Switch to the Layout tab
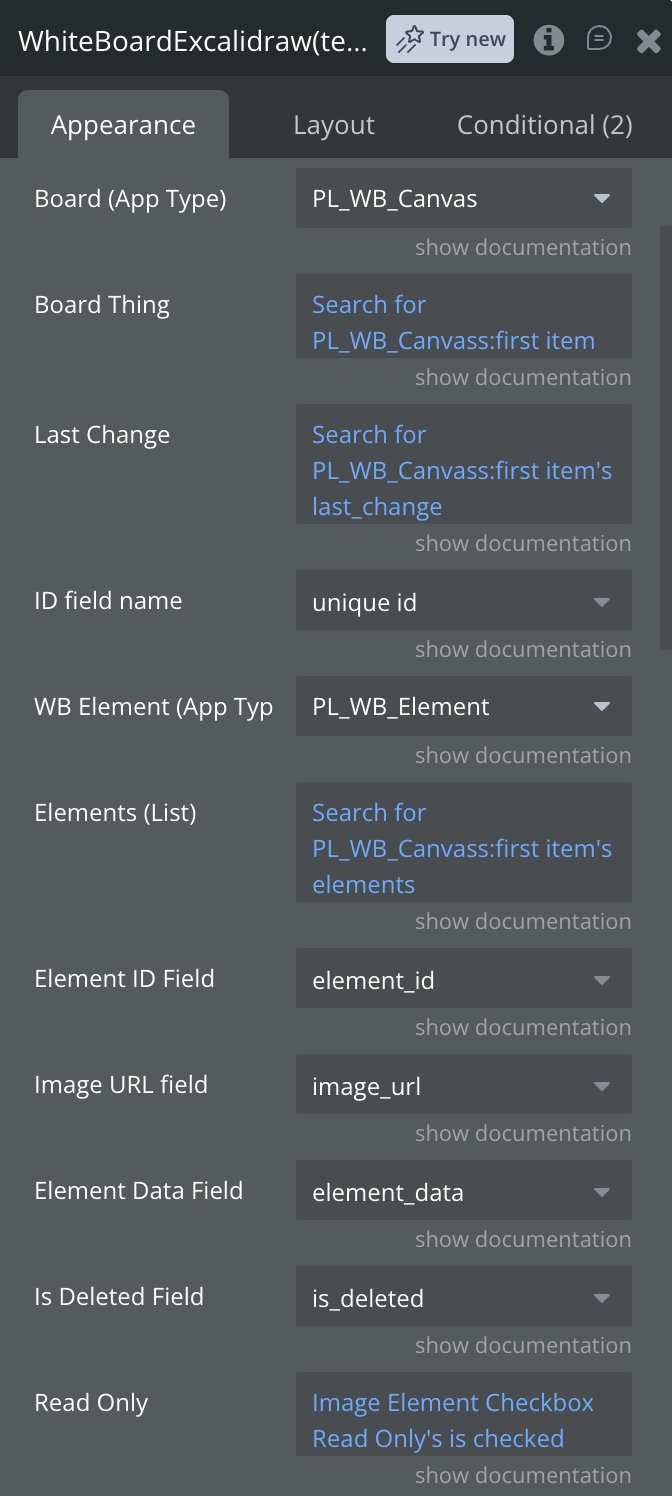The height and width of the screenshot is (1496, 672). (334, 125)
